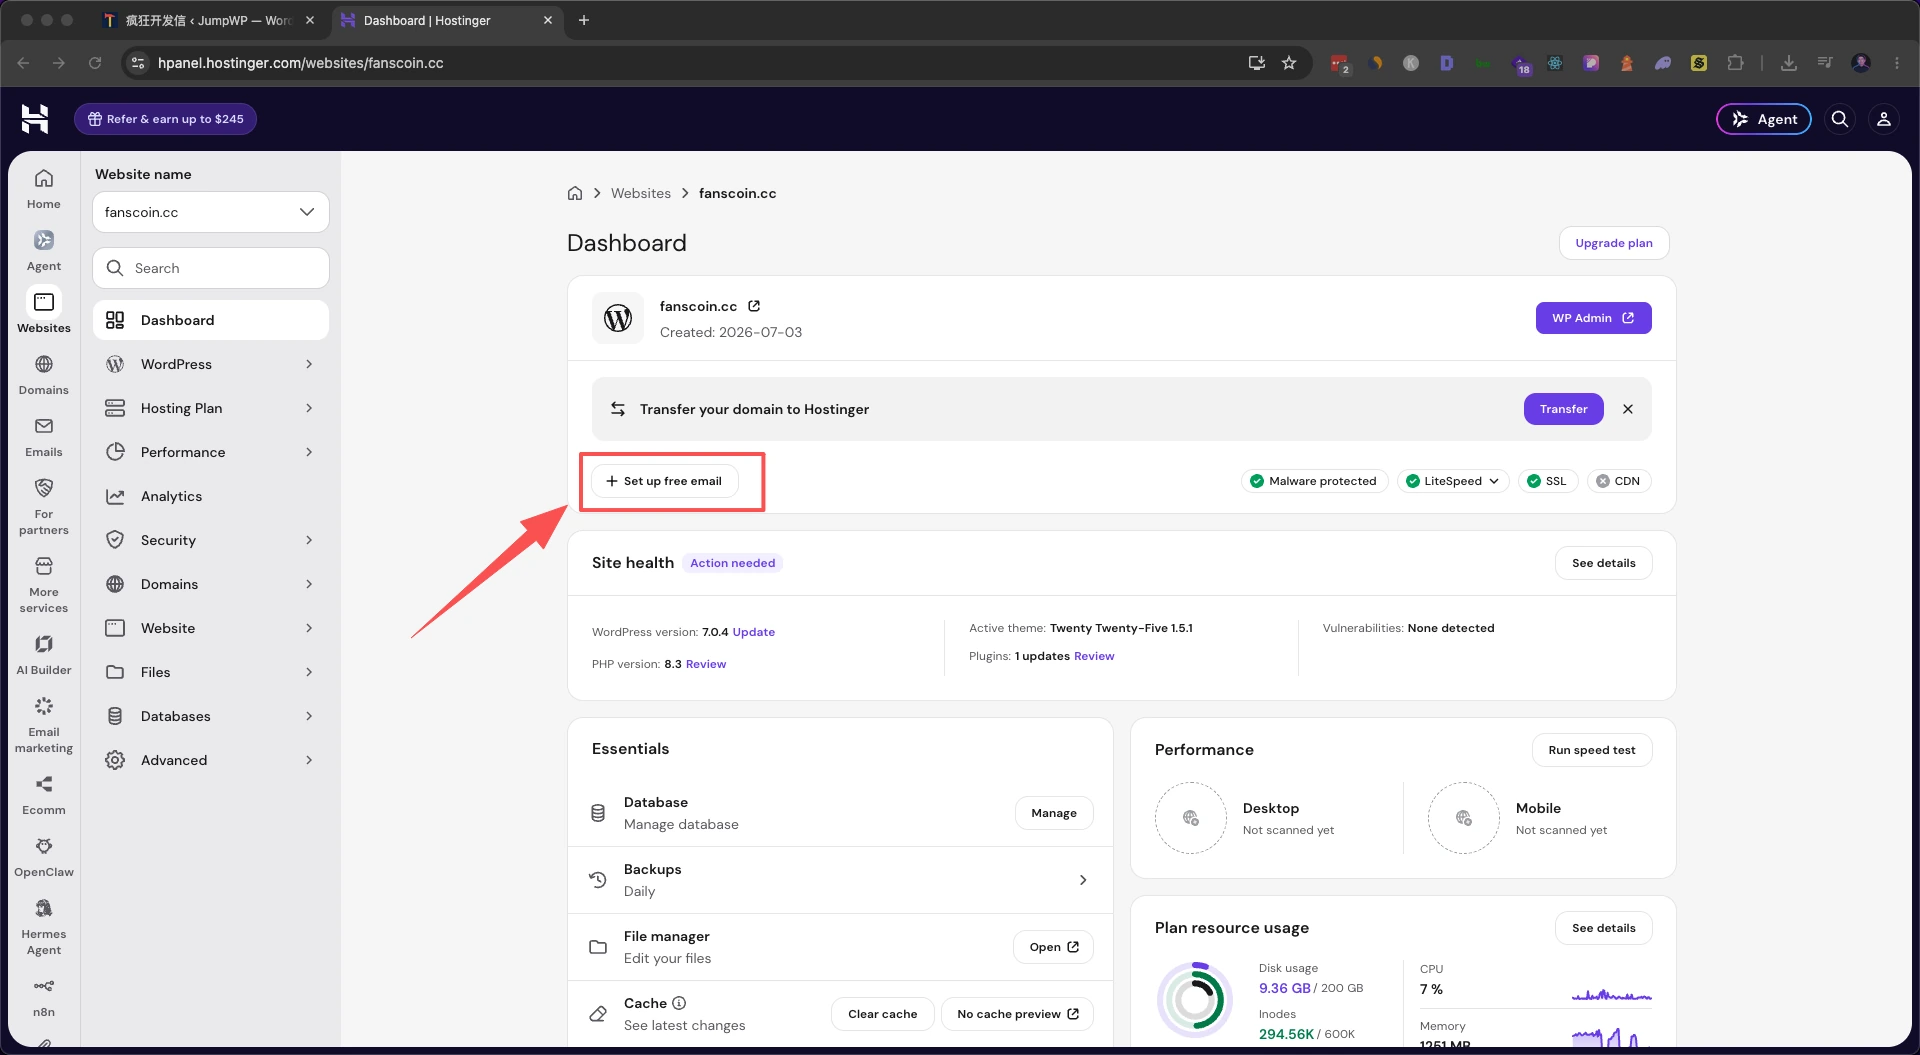1920x1055 pixels.
Task: Click the Hostinger logo
Action: 35,119
